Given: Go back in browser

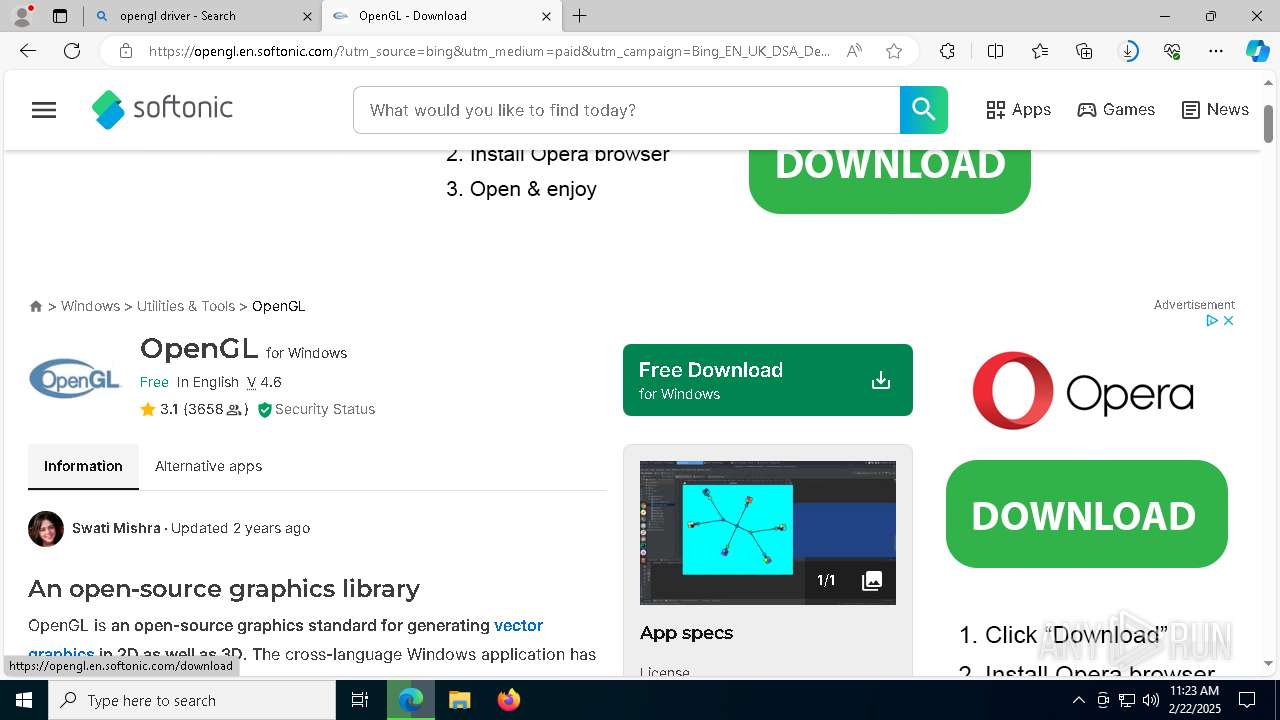Looking at the screenshot, I should 28,51.
